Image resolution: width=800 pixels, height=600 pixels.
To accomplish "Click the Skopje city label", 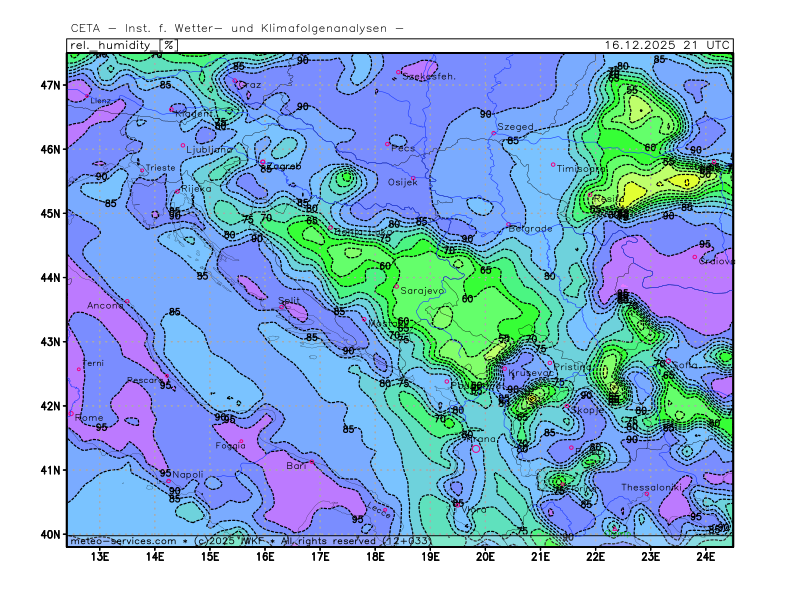I will click(588, 409).
